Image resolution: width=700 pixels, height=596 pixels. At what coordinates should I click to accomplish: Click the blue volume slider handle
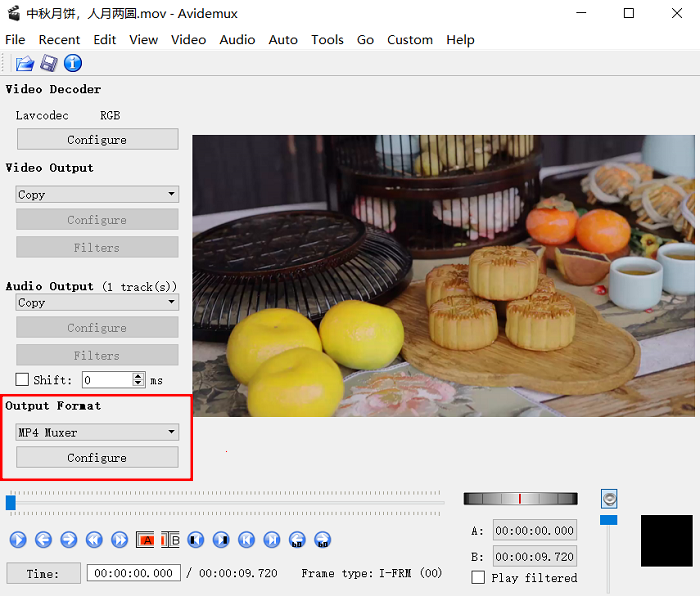[608, 520]
